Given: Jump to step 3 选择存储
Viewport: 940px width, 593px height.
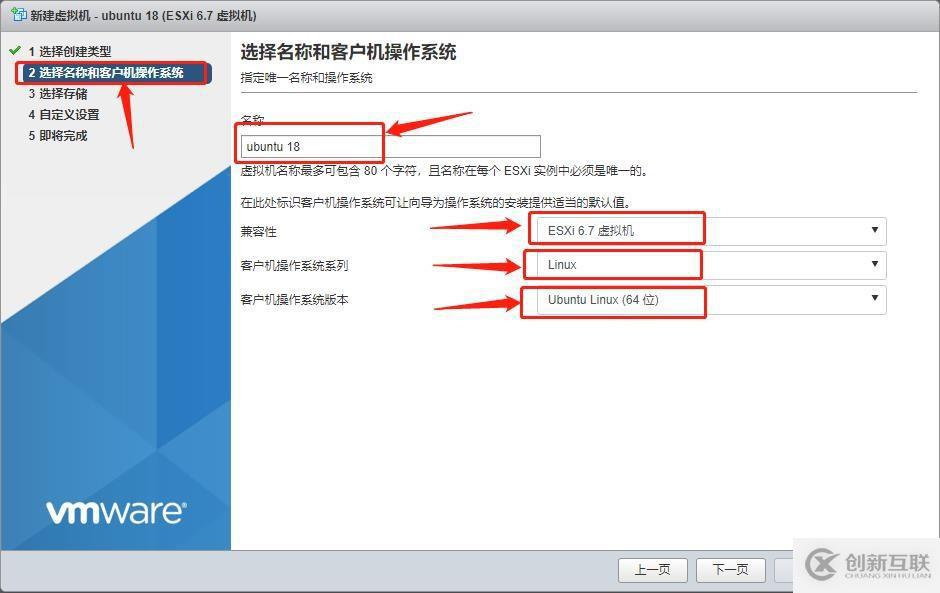Looking at the screenshot, I should pyautogui.click(x=58, y=94).
